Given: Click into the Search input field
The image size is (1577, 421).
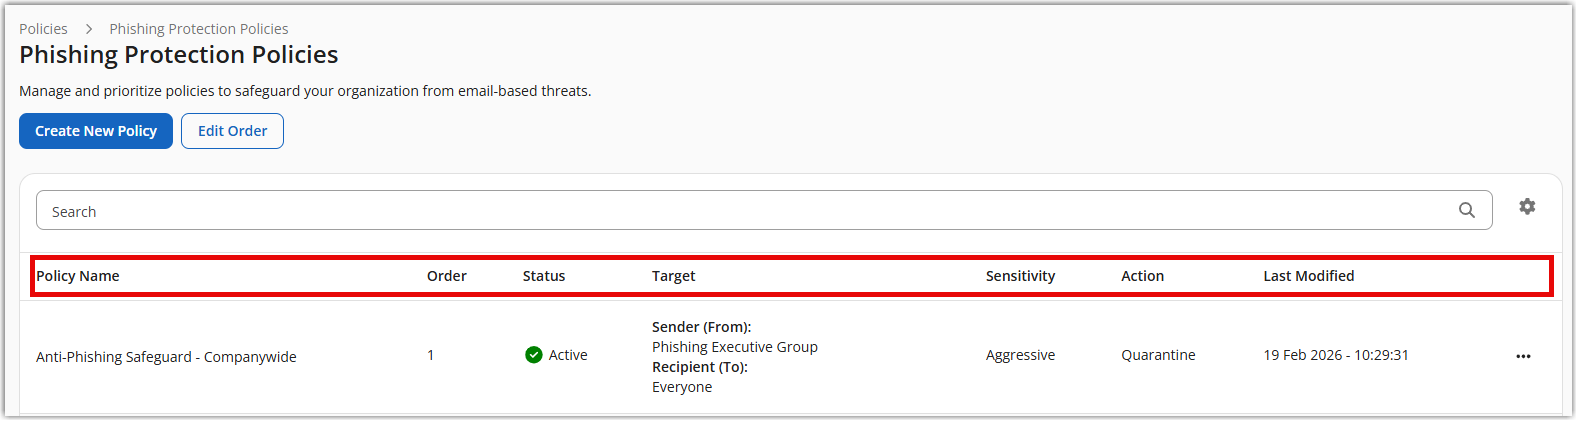Looking at the screenshot, I should [x=740, y=211].
